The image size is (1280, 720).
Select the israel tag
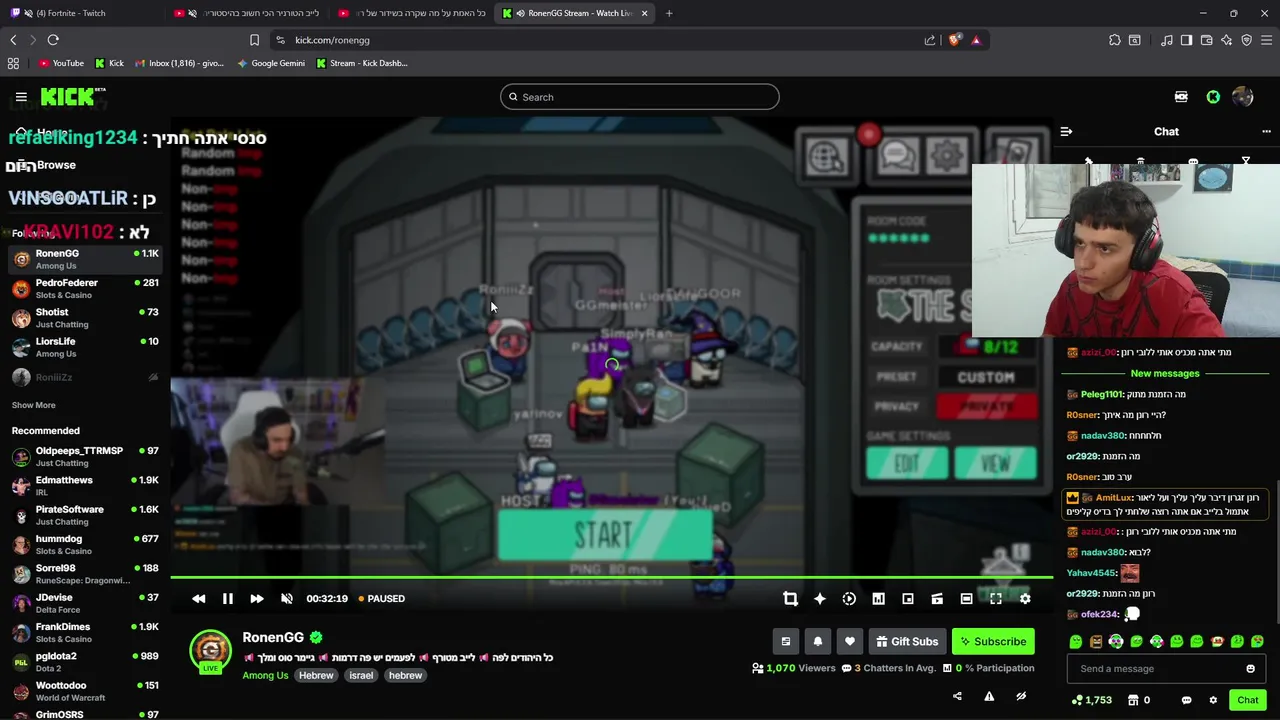tap(361, 675)
